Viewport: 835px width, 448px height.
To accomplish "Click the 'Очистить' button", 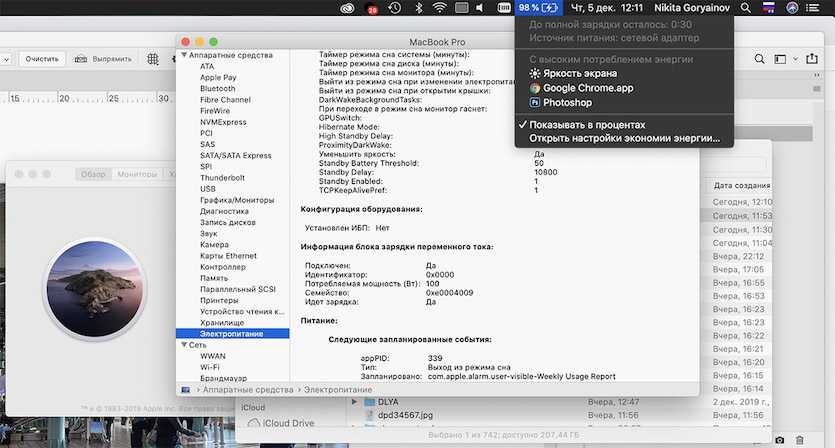I will coord(43,59).
